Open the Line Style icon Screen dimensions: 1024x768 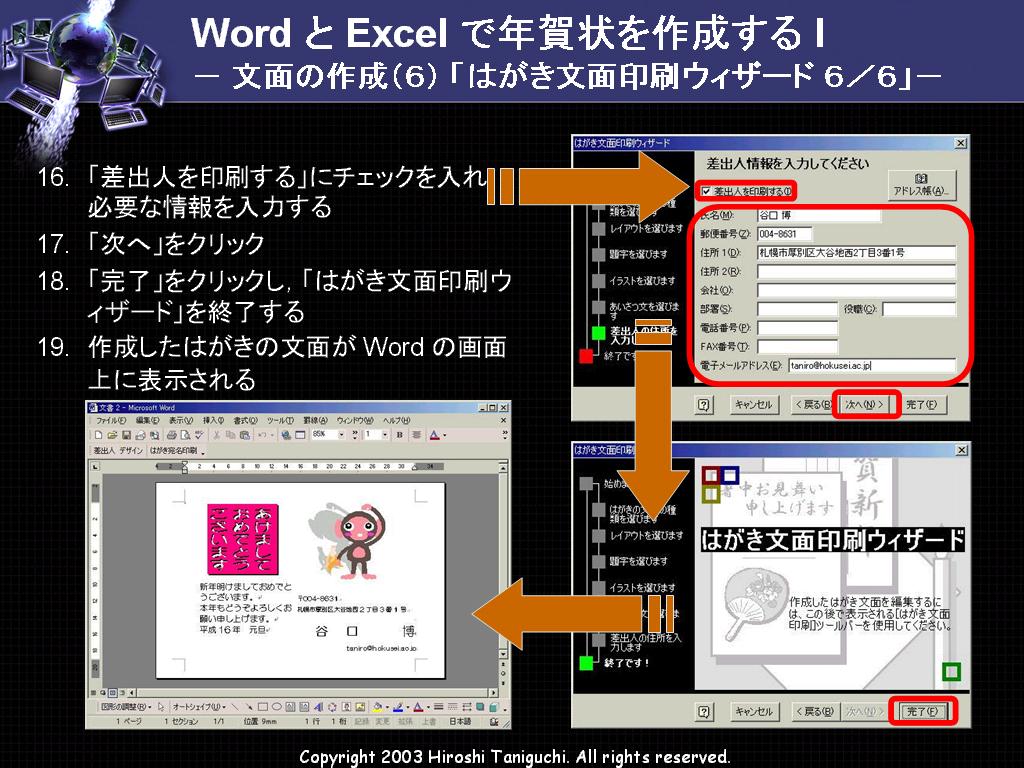(x=439, y=707)
